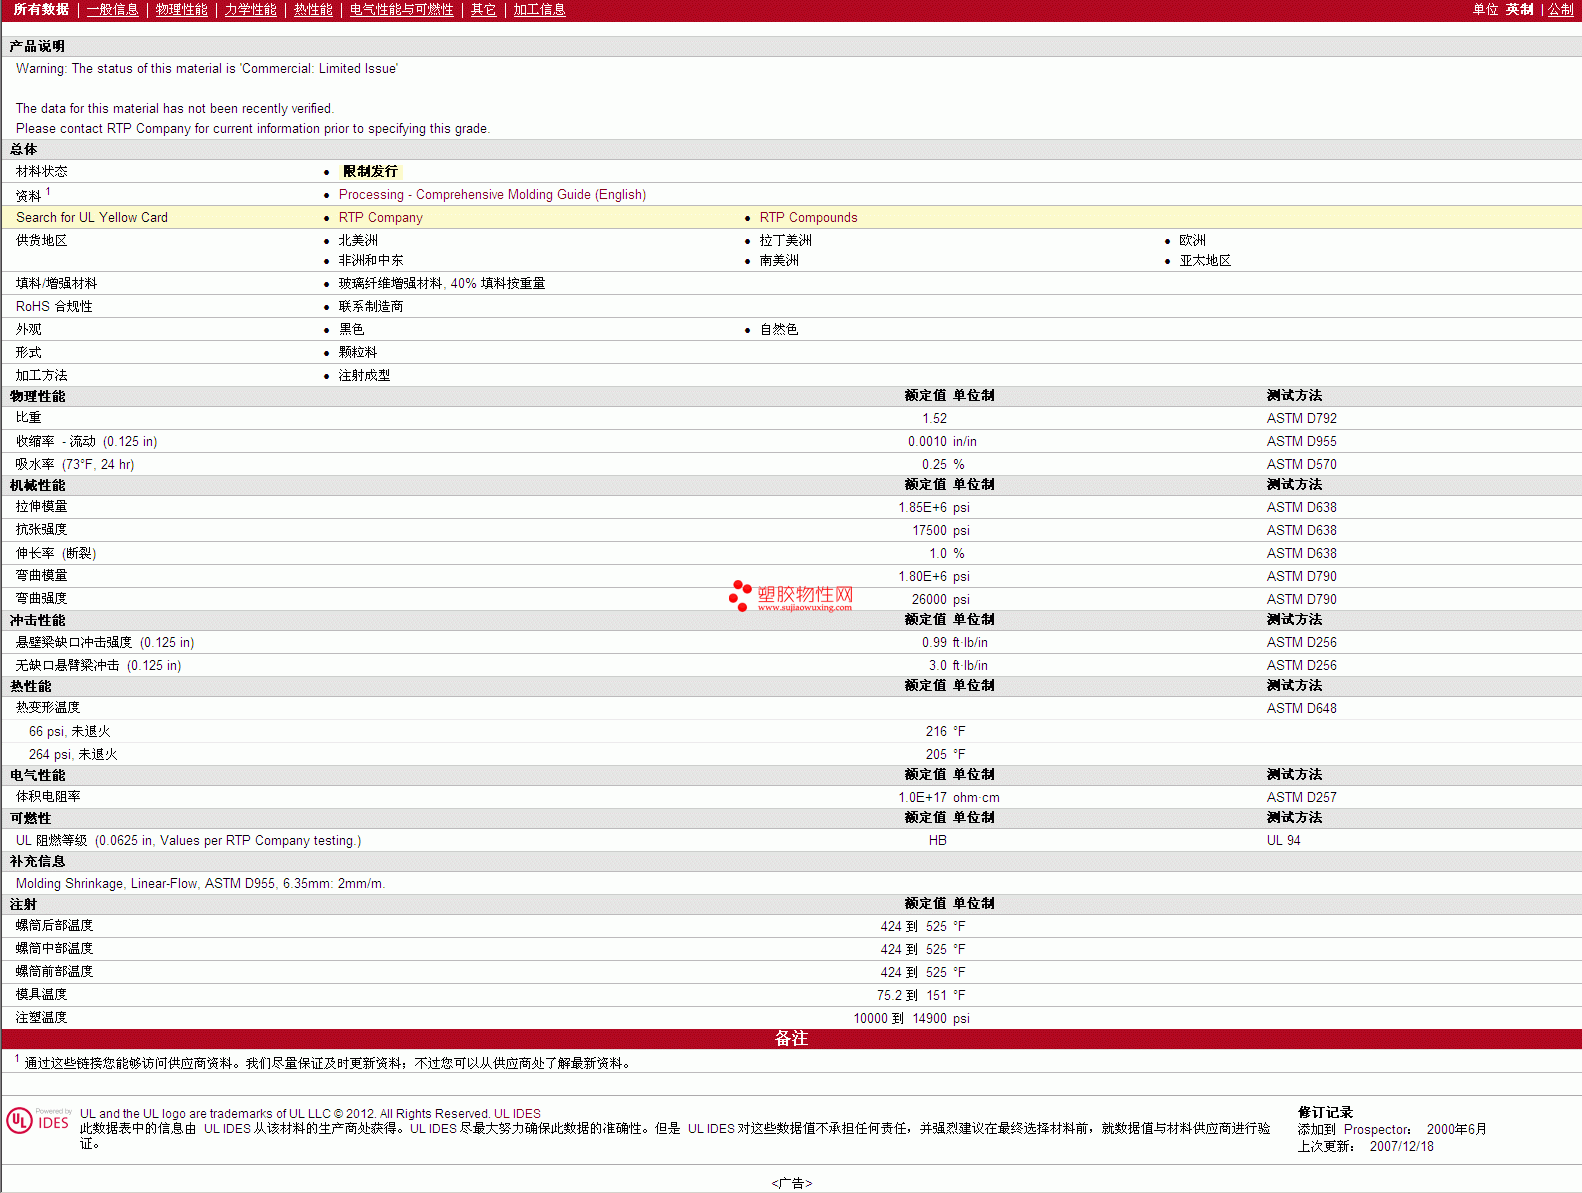Select the shrinkage value 0.0010
The image size is (1582, 1193).
coord(927,441)
